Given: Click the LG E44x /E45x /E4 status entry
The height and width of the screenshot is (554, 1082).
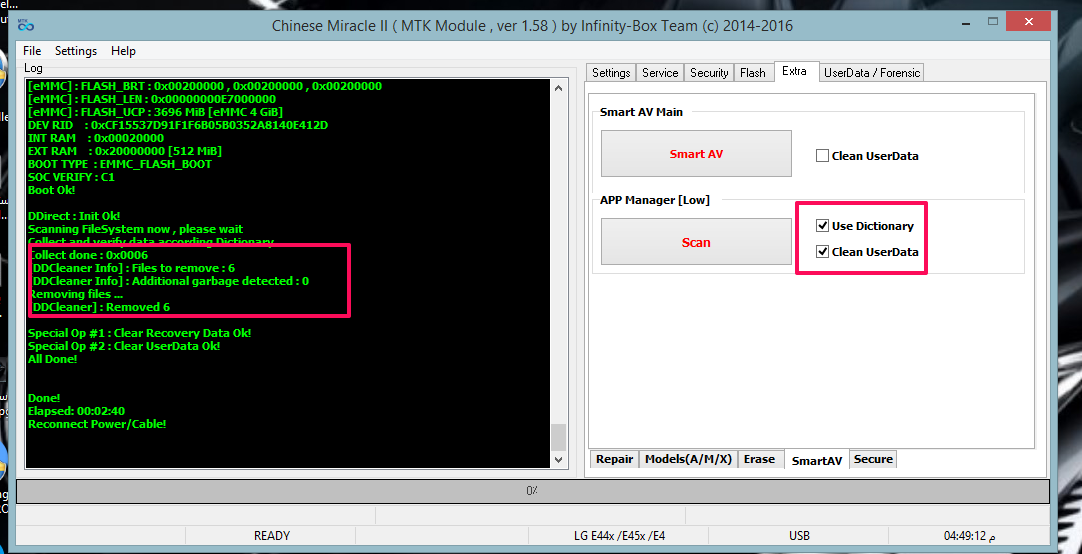Looking at the screenshot, I should coord(617,535).
